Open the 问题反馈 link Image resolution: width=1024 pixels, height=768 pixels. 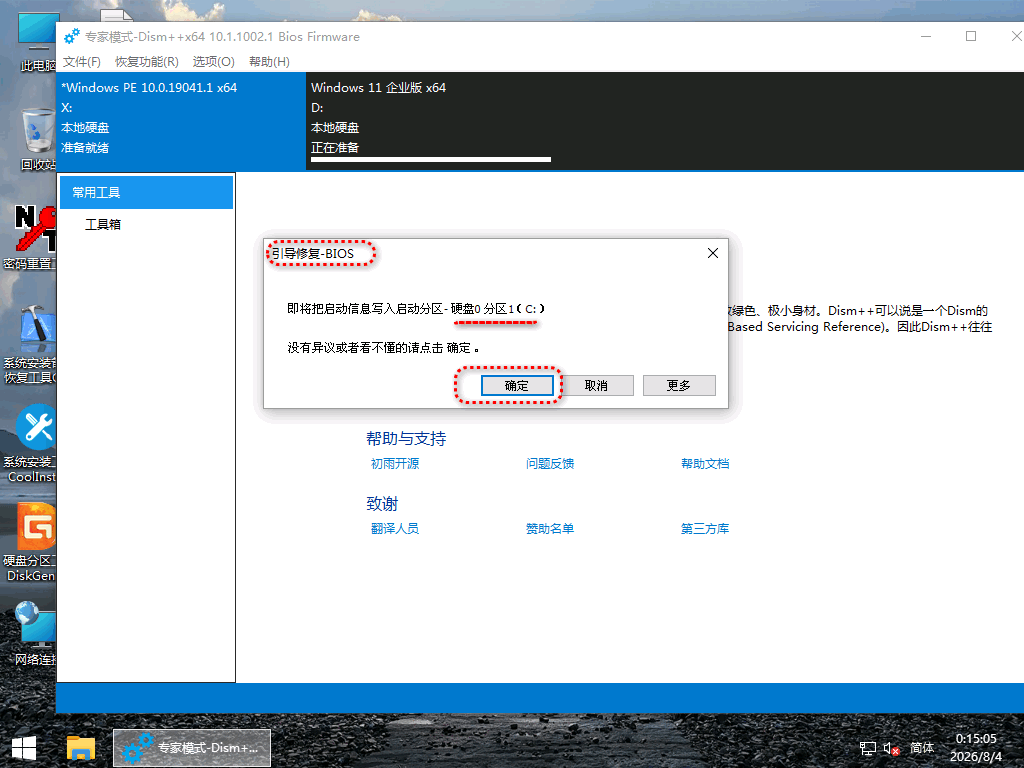550,464
